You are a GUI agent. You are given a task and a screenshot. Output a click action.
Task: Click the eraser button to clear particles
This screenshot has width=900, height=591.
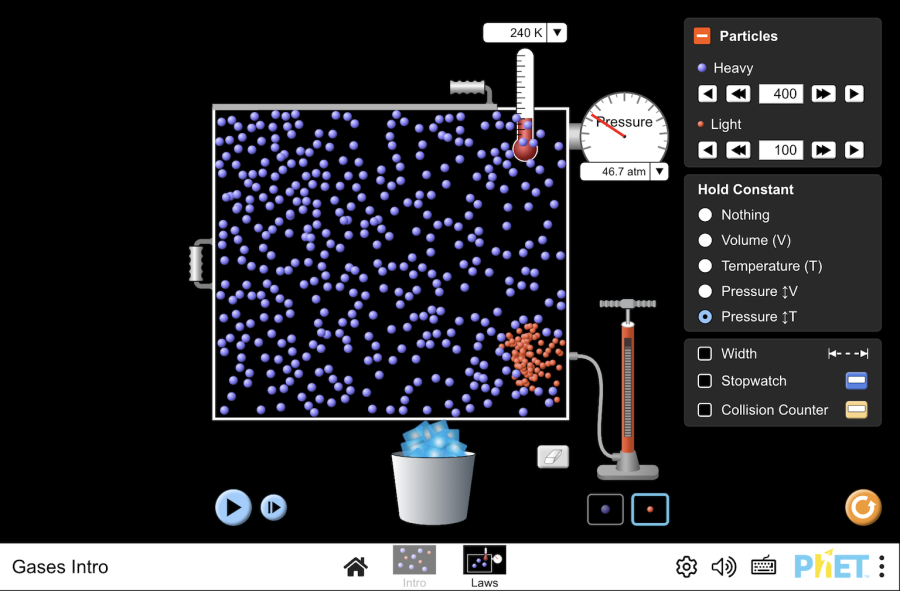553,457
